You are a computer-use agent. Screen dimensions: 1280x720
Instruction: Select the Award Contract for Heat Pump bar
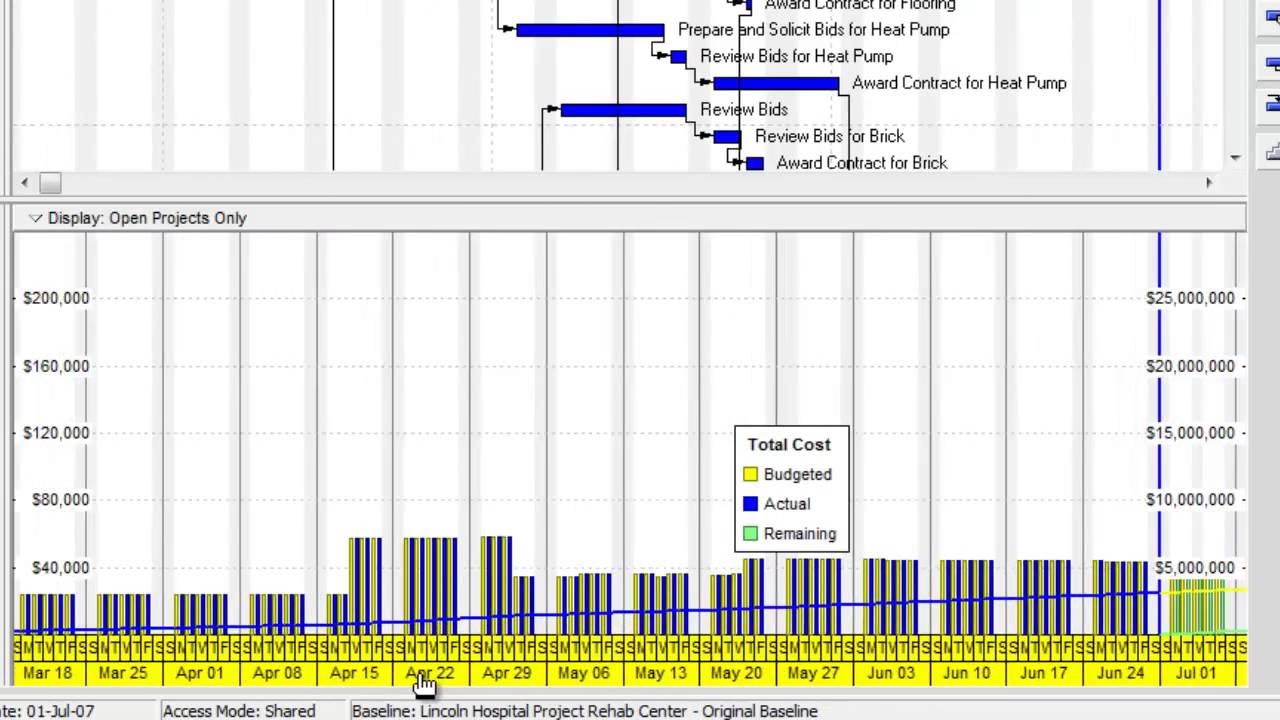click(x=776, y=84)
